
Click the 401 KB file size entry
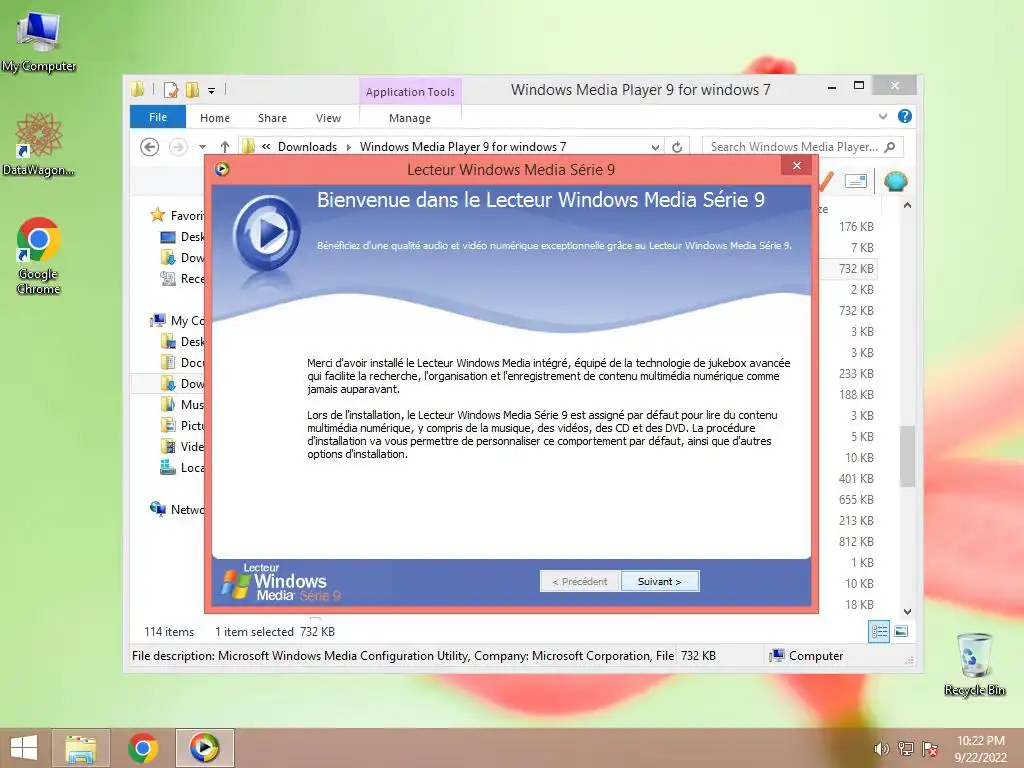(x=856, y=479)
